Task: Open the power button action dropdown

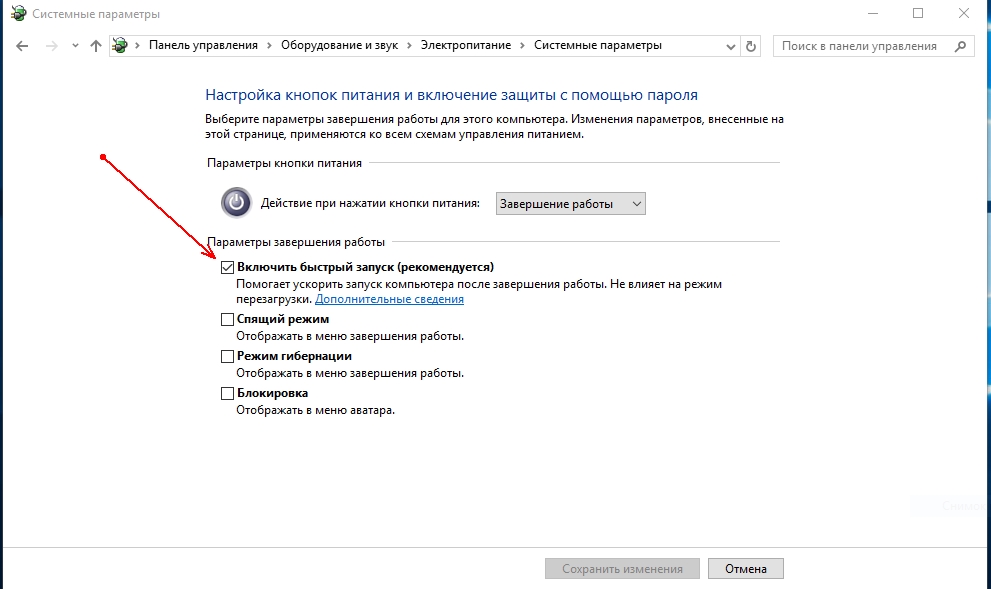Action: coord(571,204)
